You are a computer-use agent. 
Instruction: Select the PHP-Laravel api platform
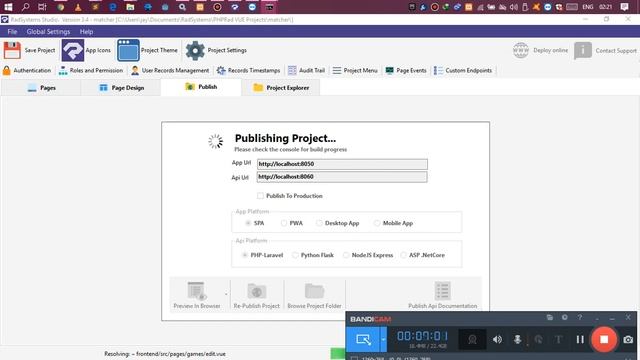pyautogui.click(x=245, y=255)
